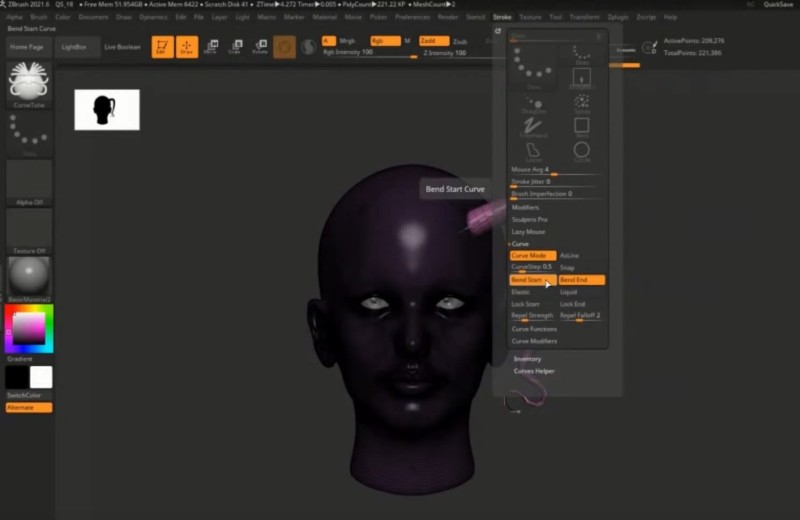This screenshot has height=520, width=800.
Task: Open the Stroke menu
Action: coord(502,17)
